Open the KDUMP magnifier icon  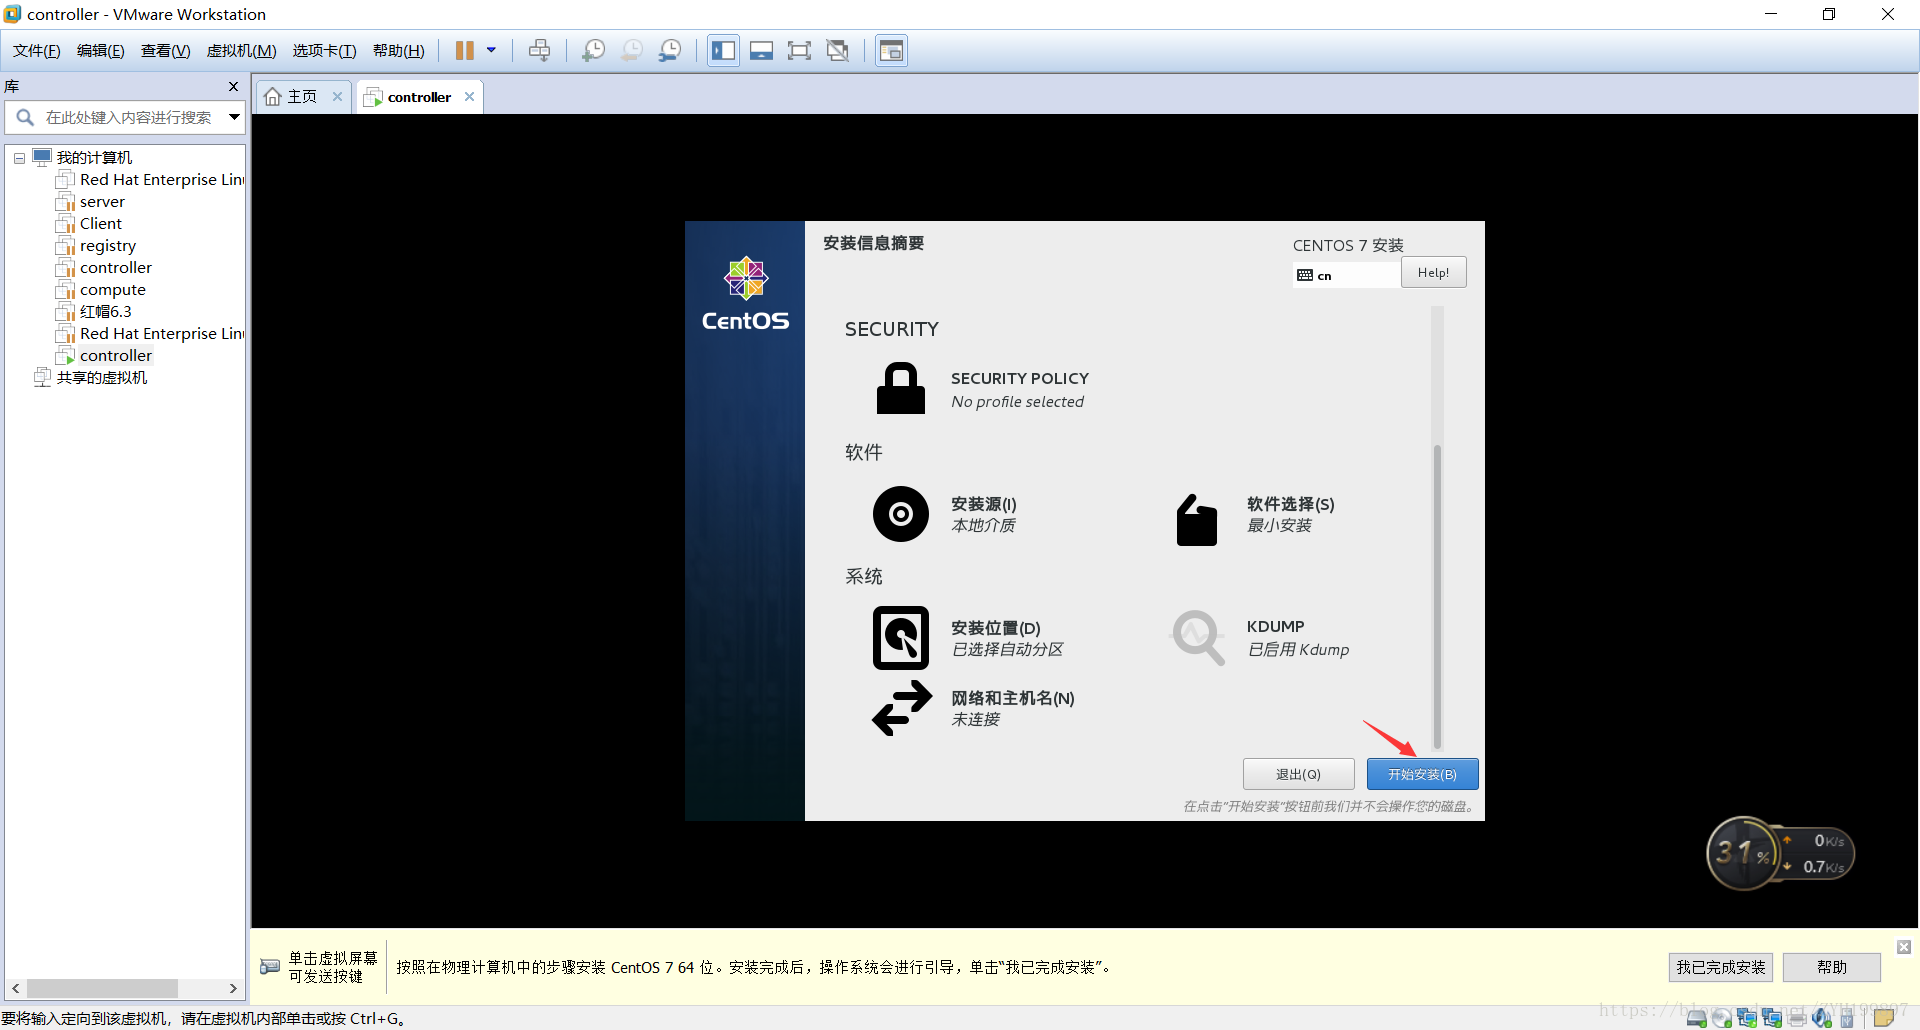1198,637
